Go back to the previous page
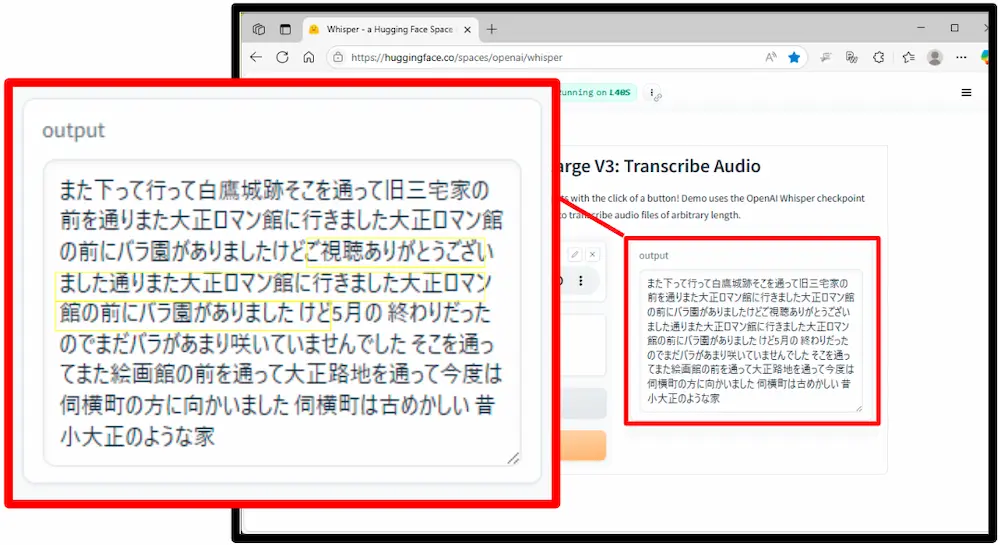The height and width of the screenshot is (545, 1000). point(256,57)
